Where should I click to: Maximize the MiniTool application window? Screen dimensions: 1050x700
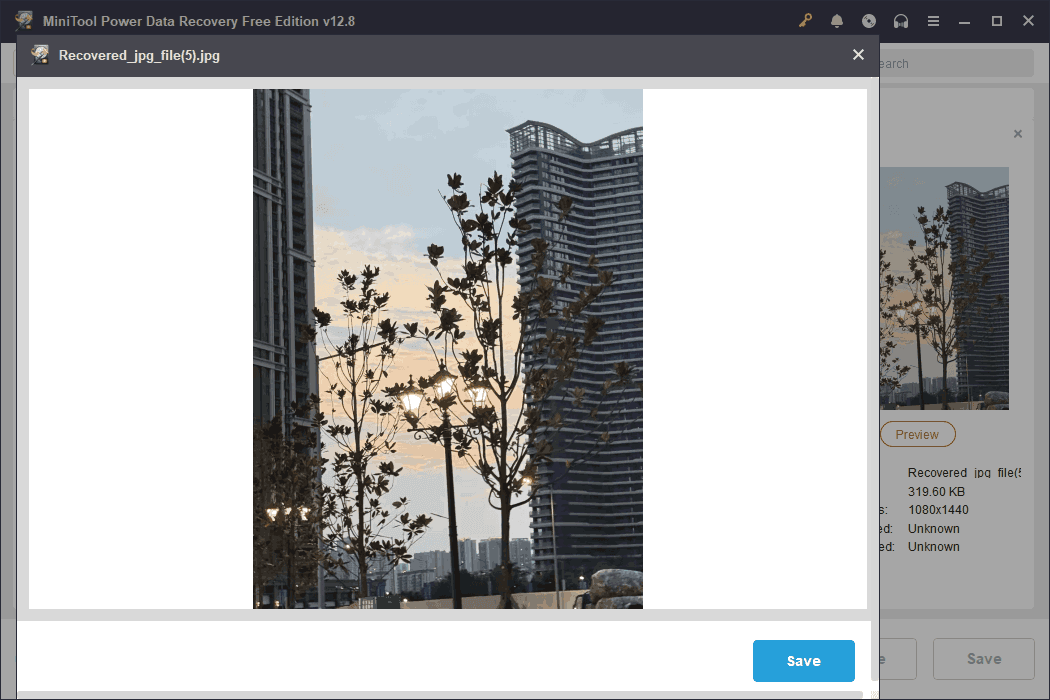[x=996, y=20]
